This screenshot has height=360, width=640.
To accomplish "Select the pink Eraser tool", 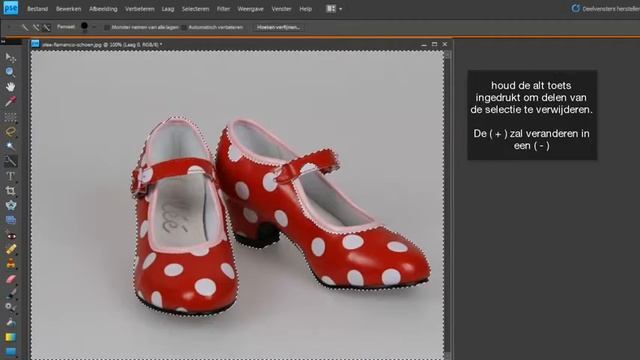I will click(10, 279).
